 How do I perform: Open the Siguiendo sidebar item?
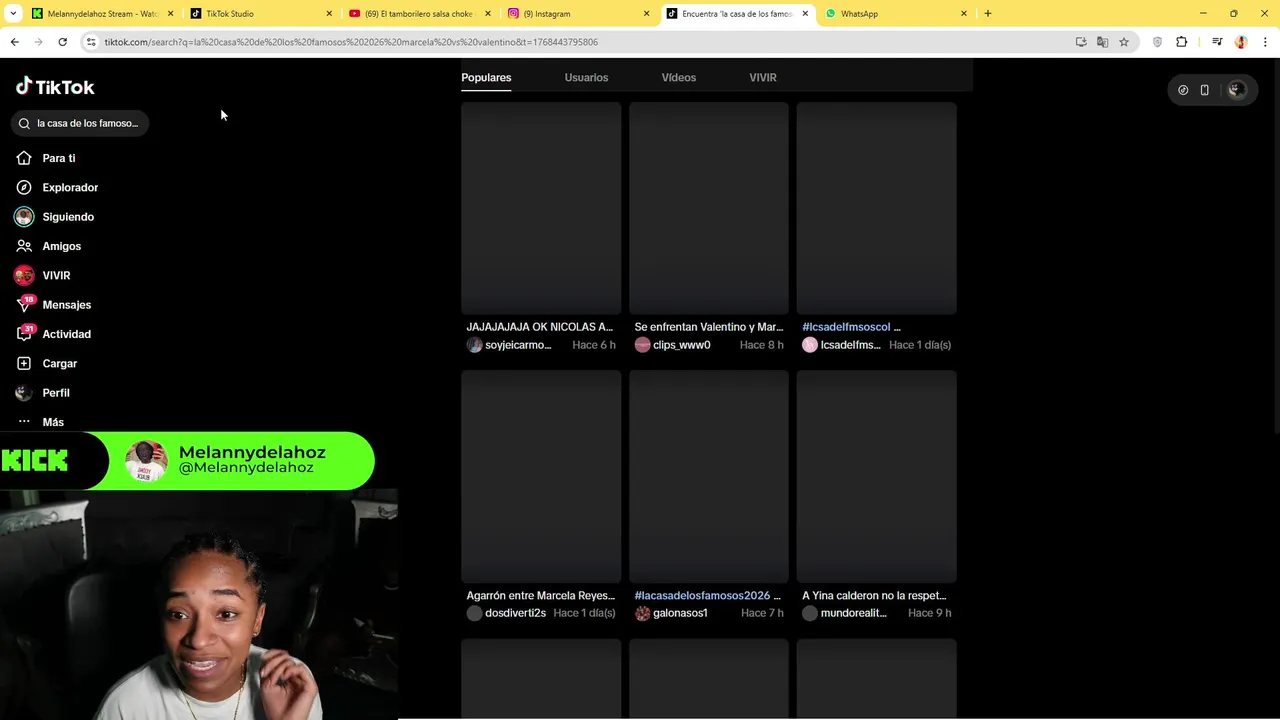coord(55,217)
